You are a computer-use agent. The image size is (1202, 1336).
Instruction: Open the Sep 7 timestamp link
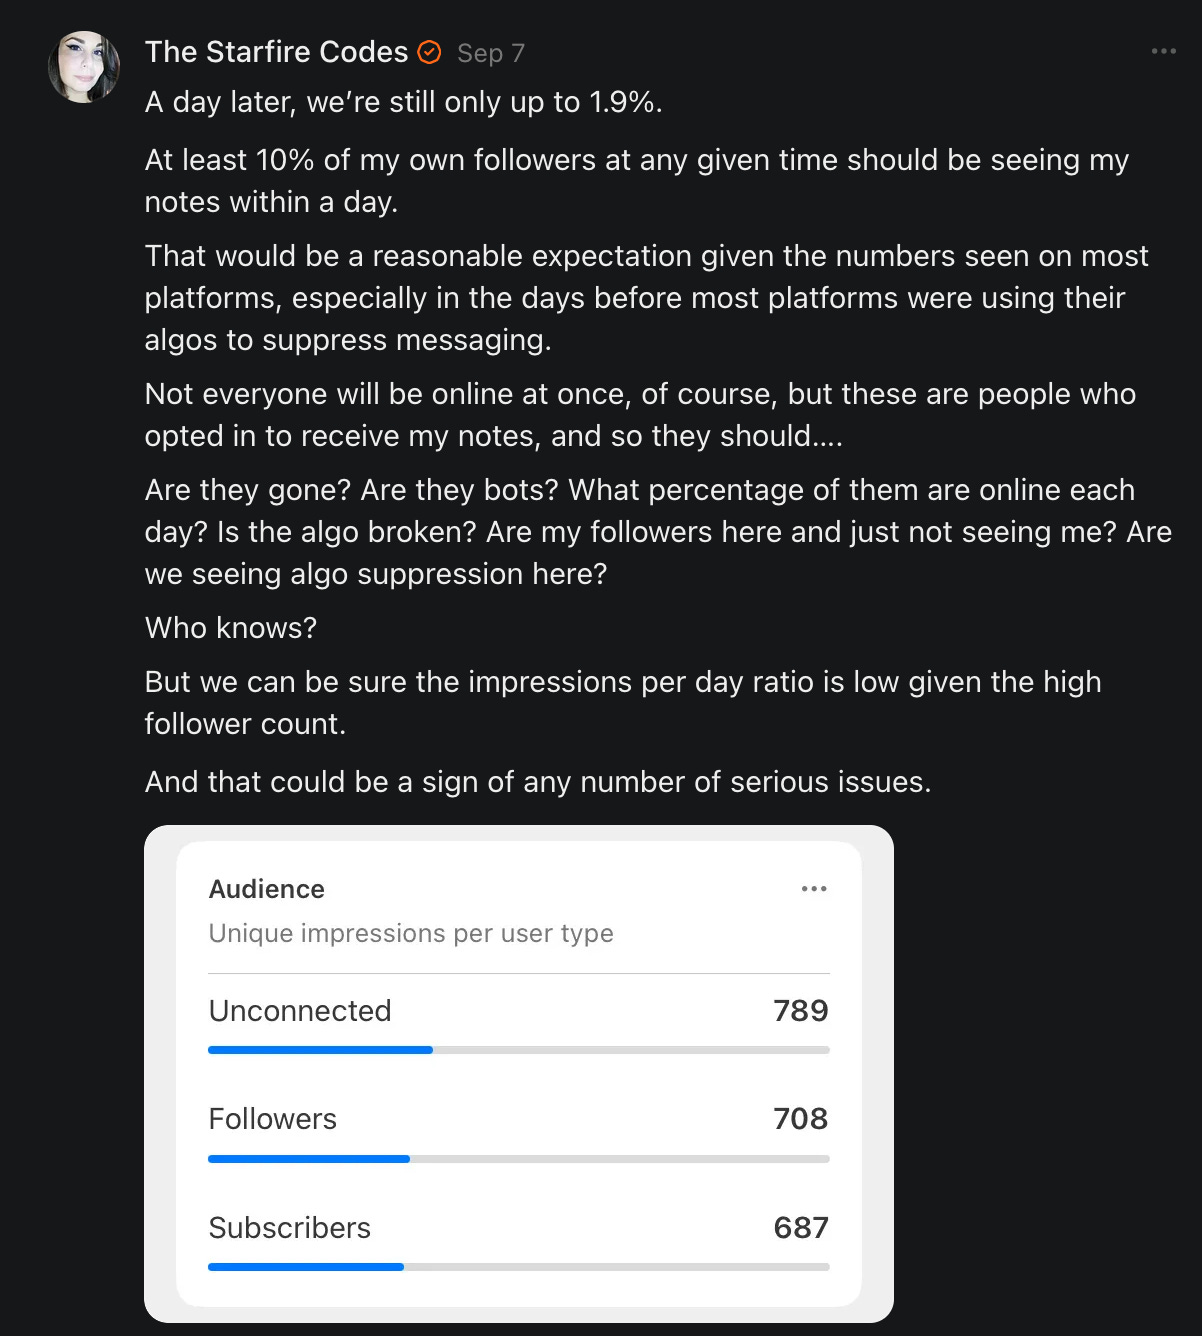(x=490, y=53)
